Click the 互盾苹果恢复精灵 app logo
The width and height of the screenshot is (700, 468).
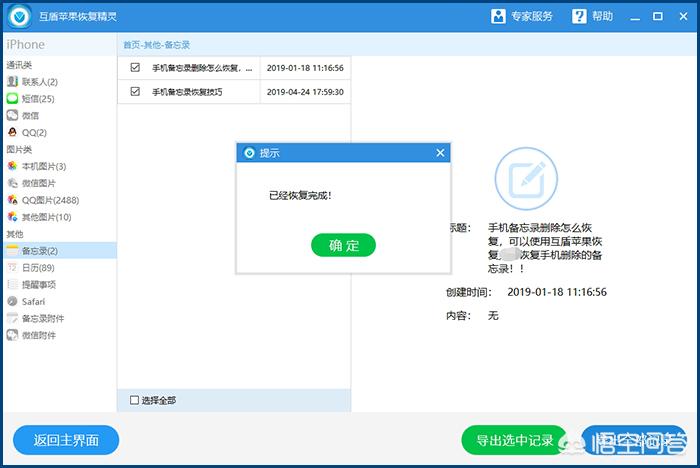click(x=20, y=17)
